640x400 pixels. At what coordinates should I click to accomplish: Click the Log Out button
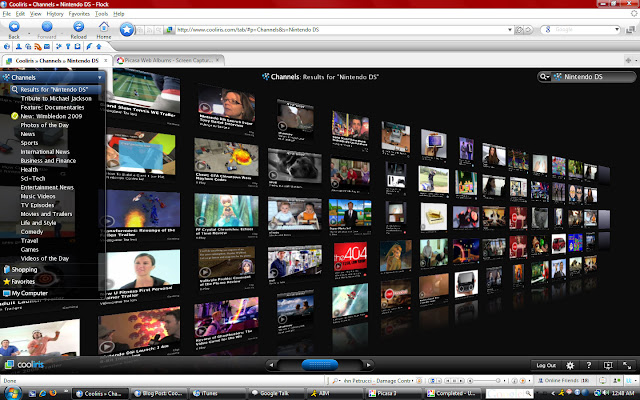point(546,365)
